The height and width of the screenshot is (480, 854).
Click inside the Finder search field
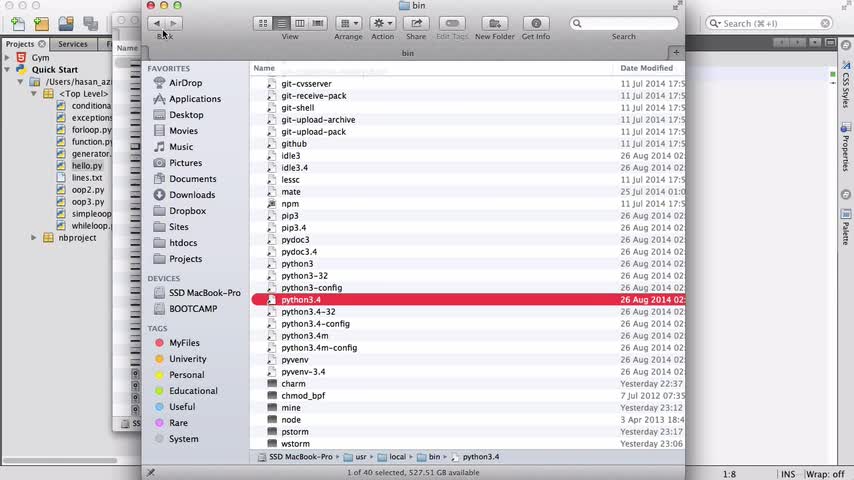624,23
